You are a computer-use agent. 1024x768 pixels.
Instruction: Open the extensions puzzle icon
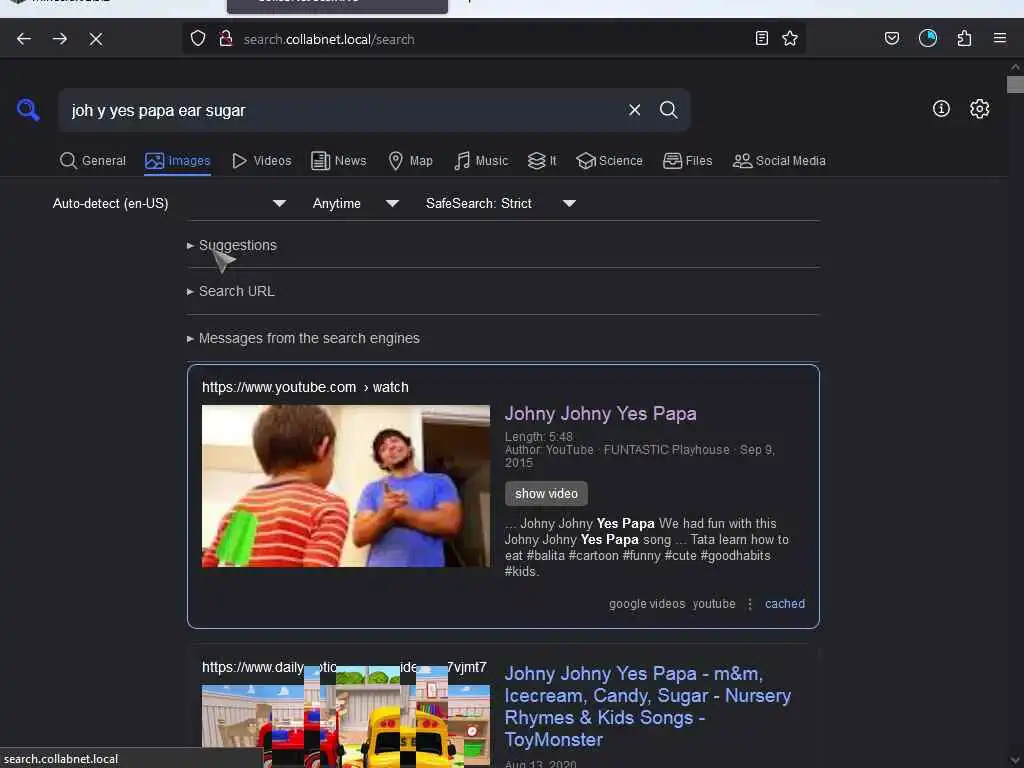pos(965,39)
